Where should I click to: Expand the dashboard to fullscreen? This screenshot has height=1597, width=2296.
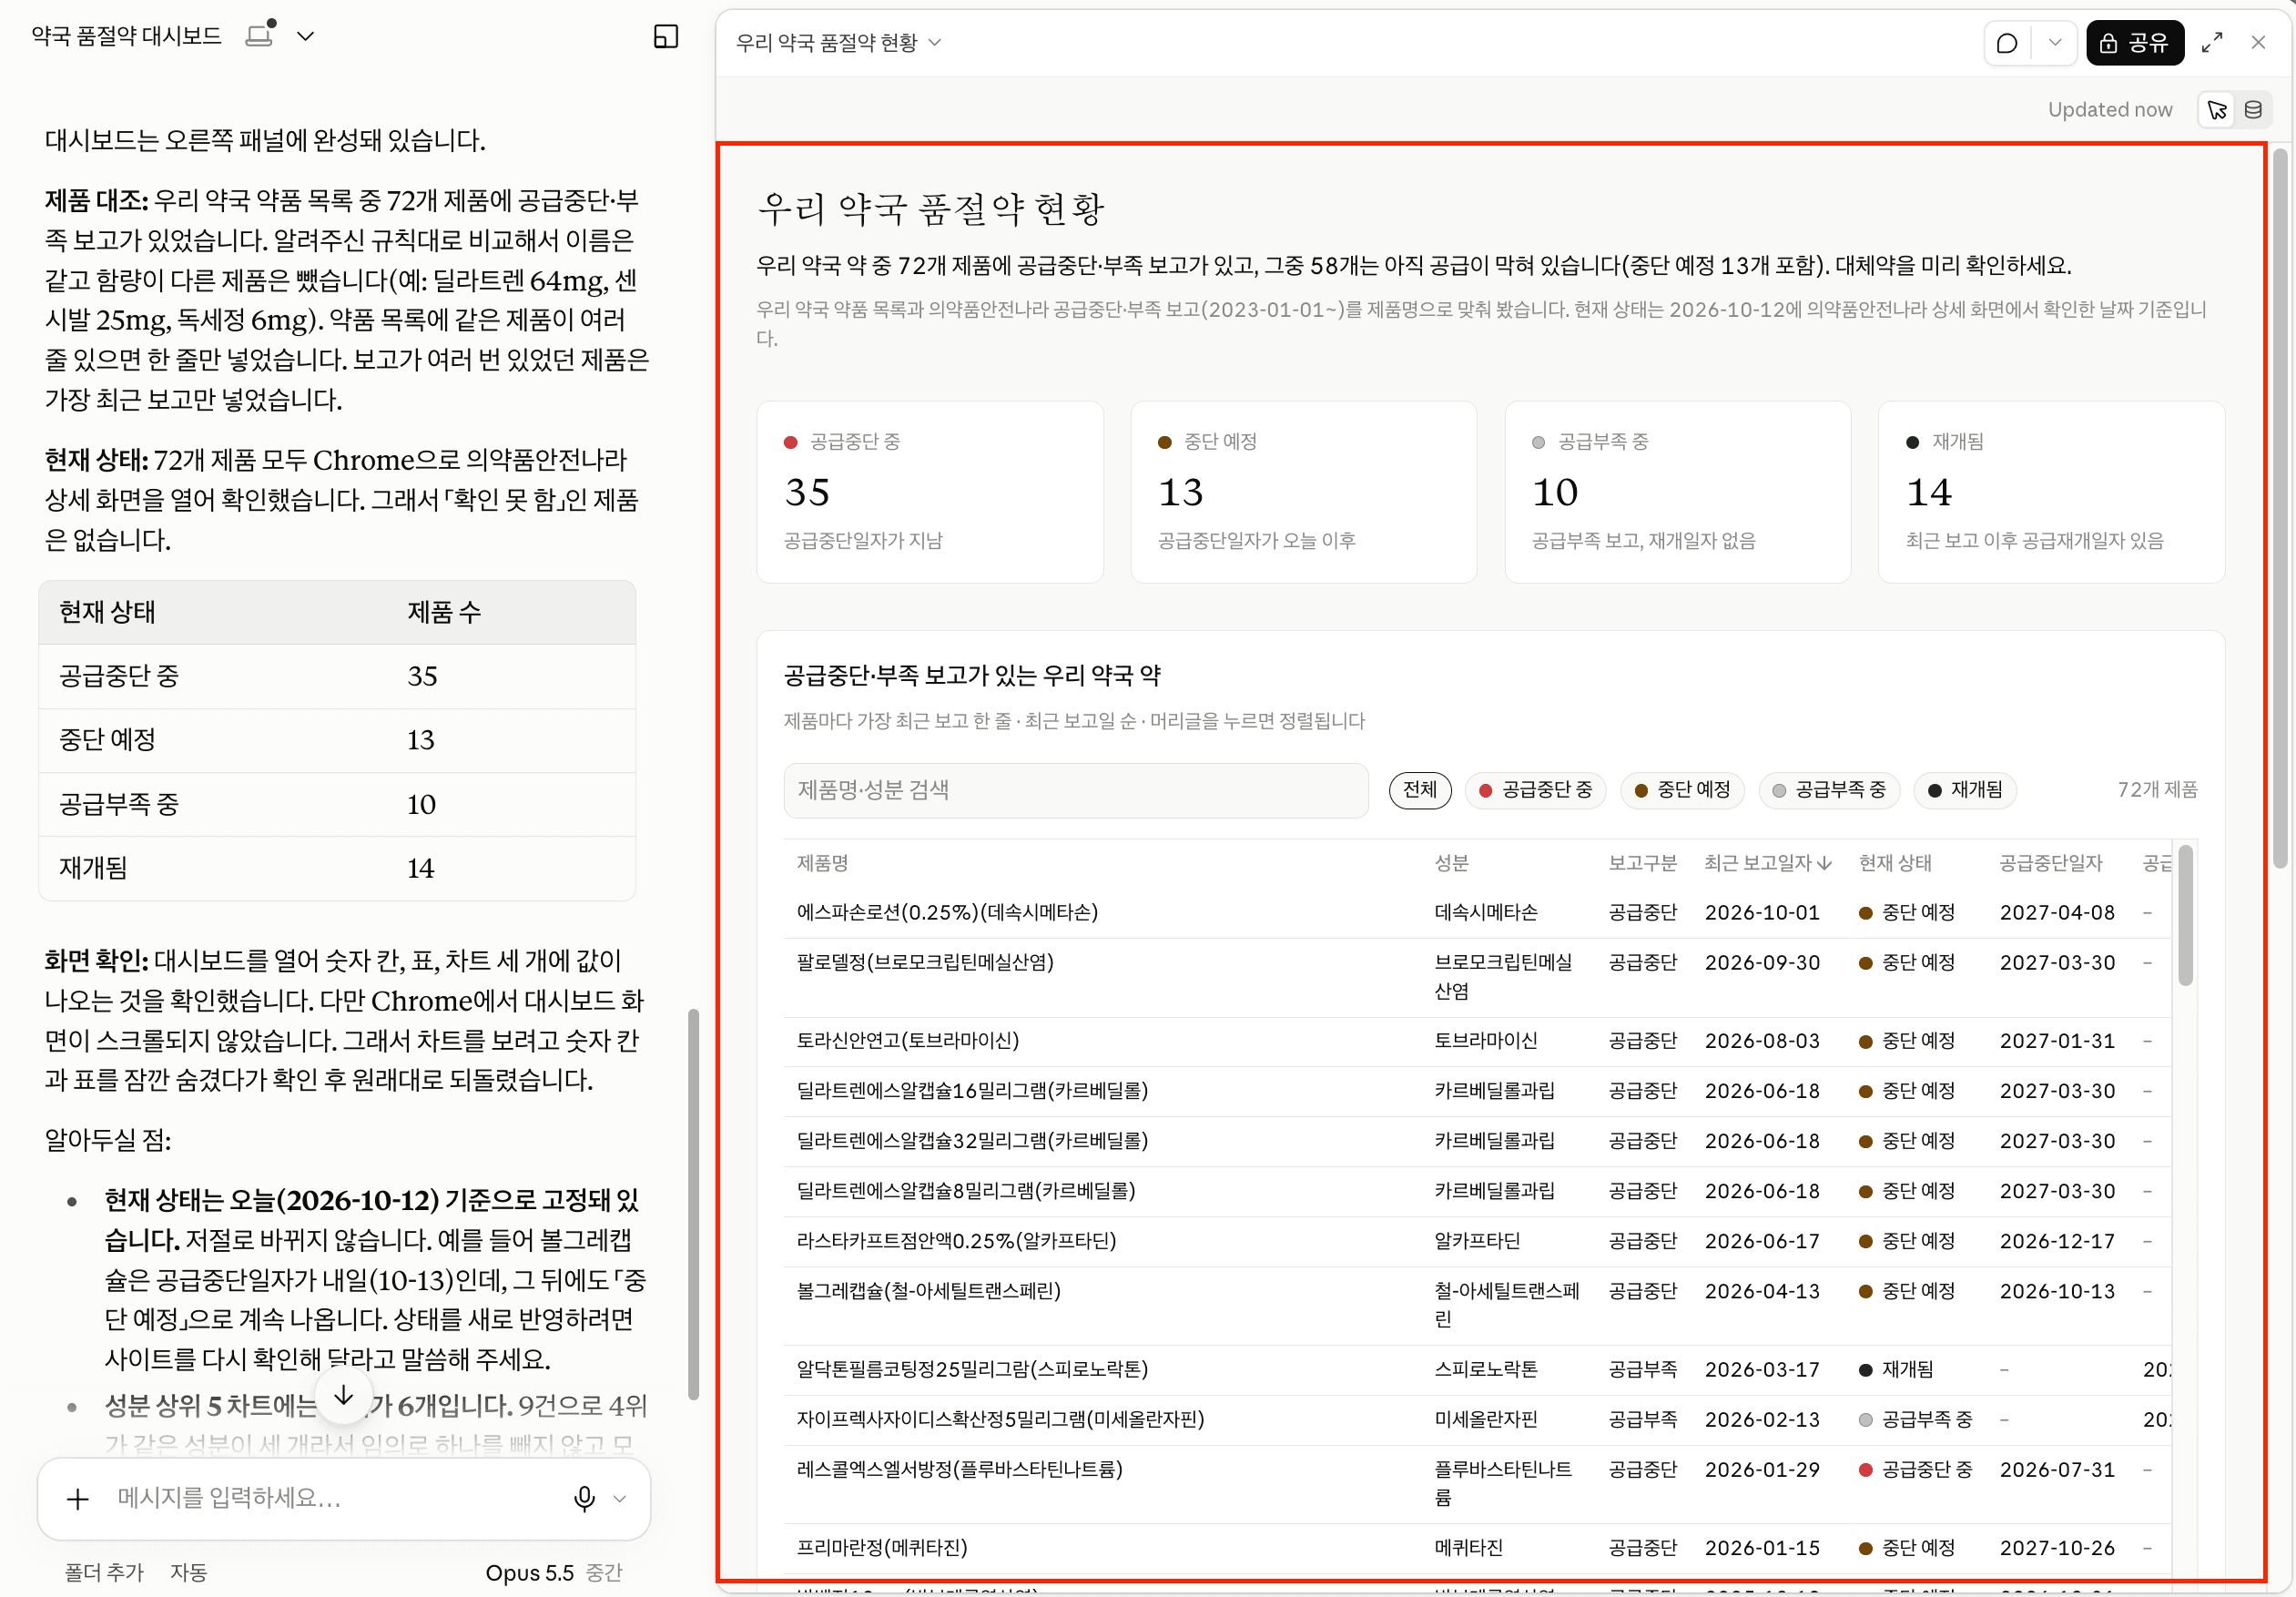coord(2212,43)
